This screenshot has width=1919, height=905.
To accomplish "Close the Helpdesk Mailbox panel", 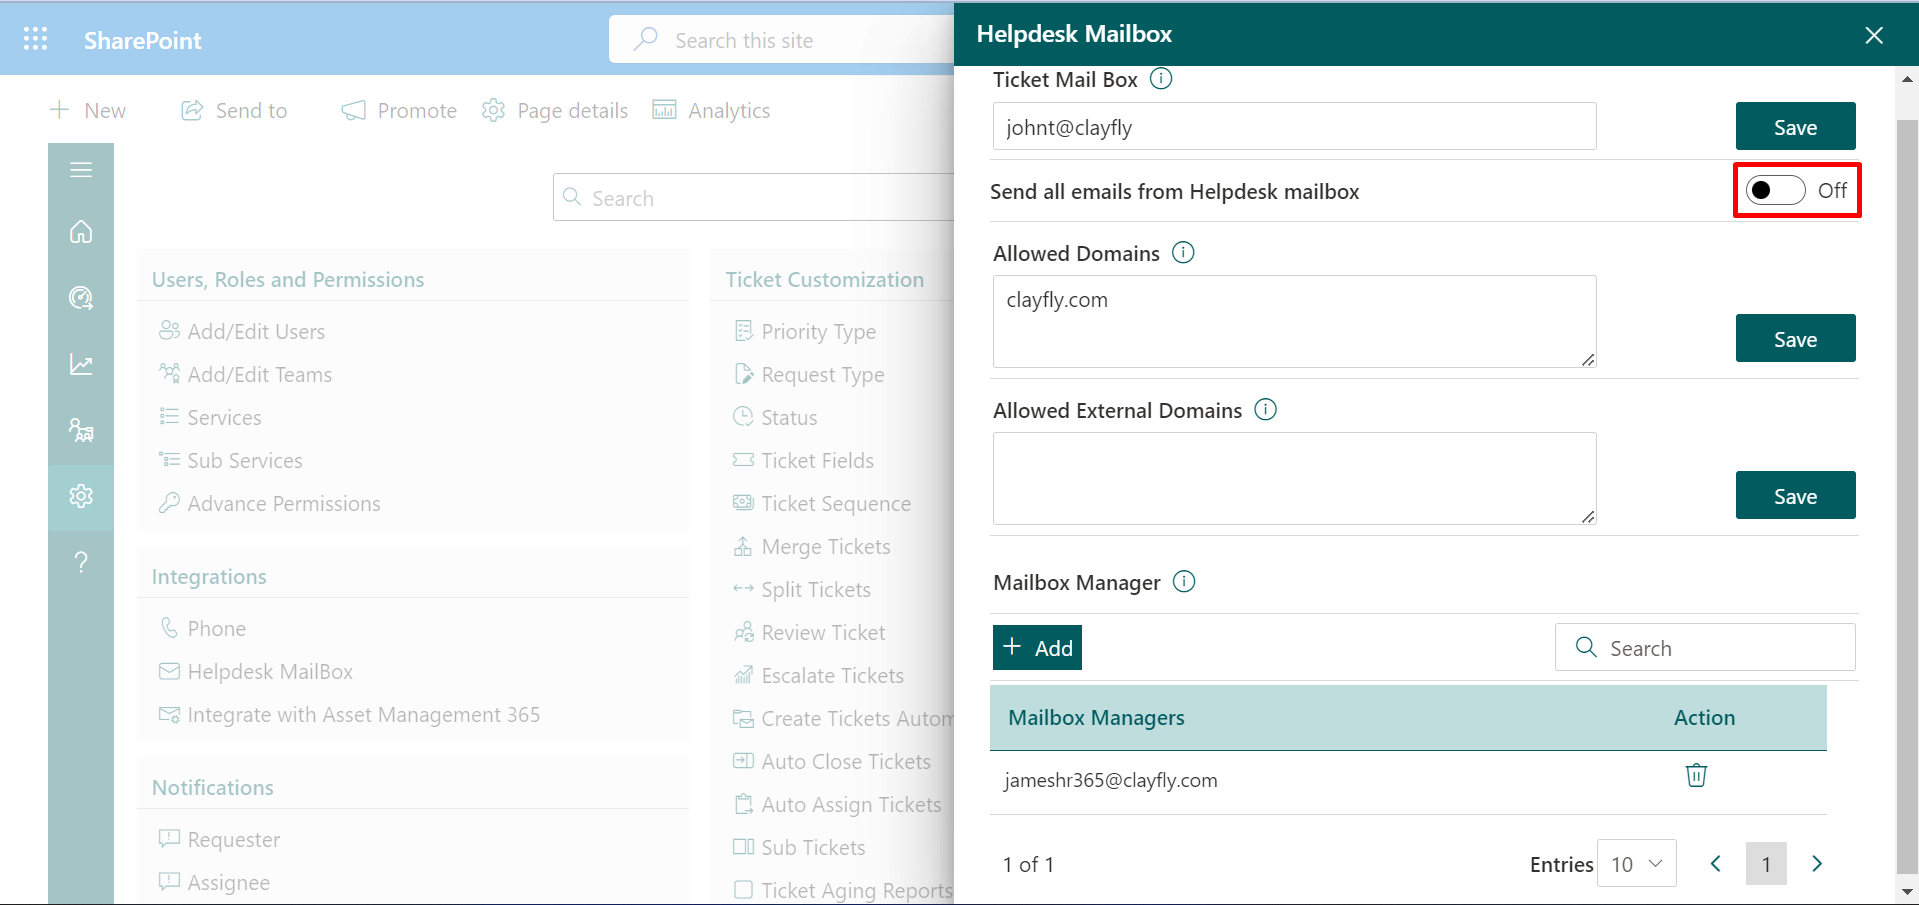I will [x=1874, y=36].
